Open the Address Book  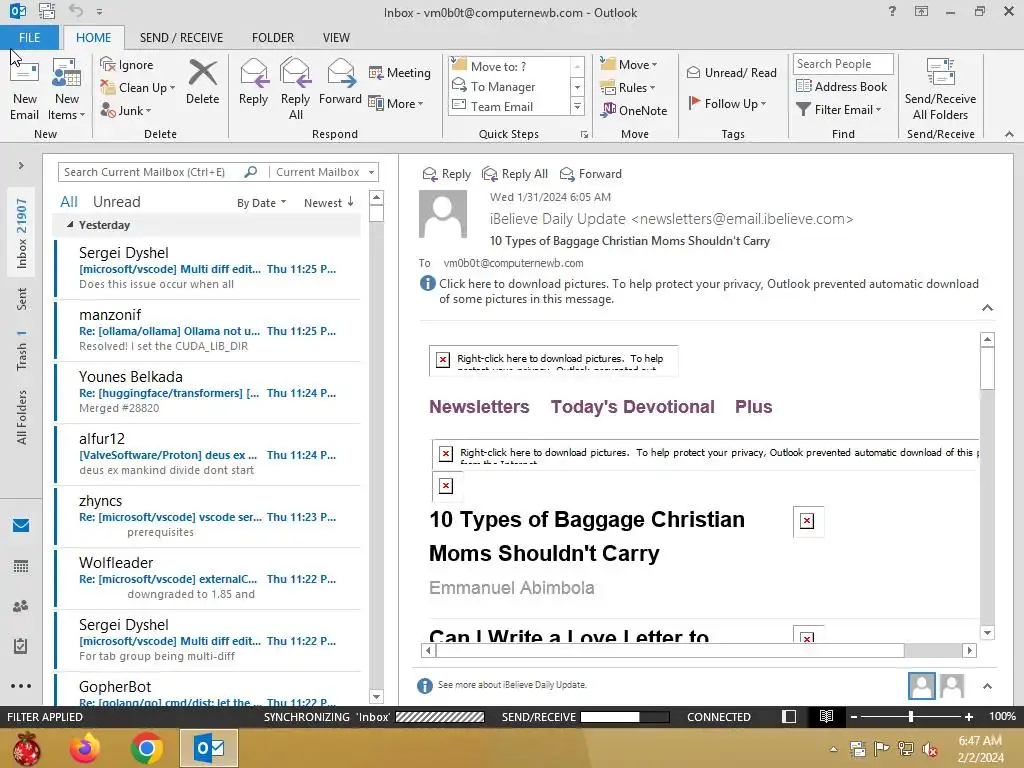point(842,86)
